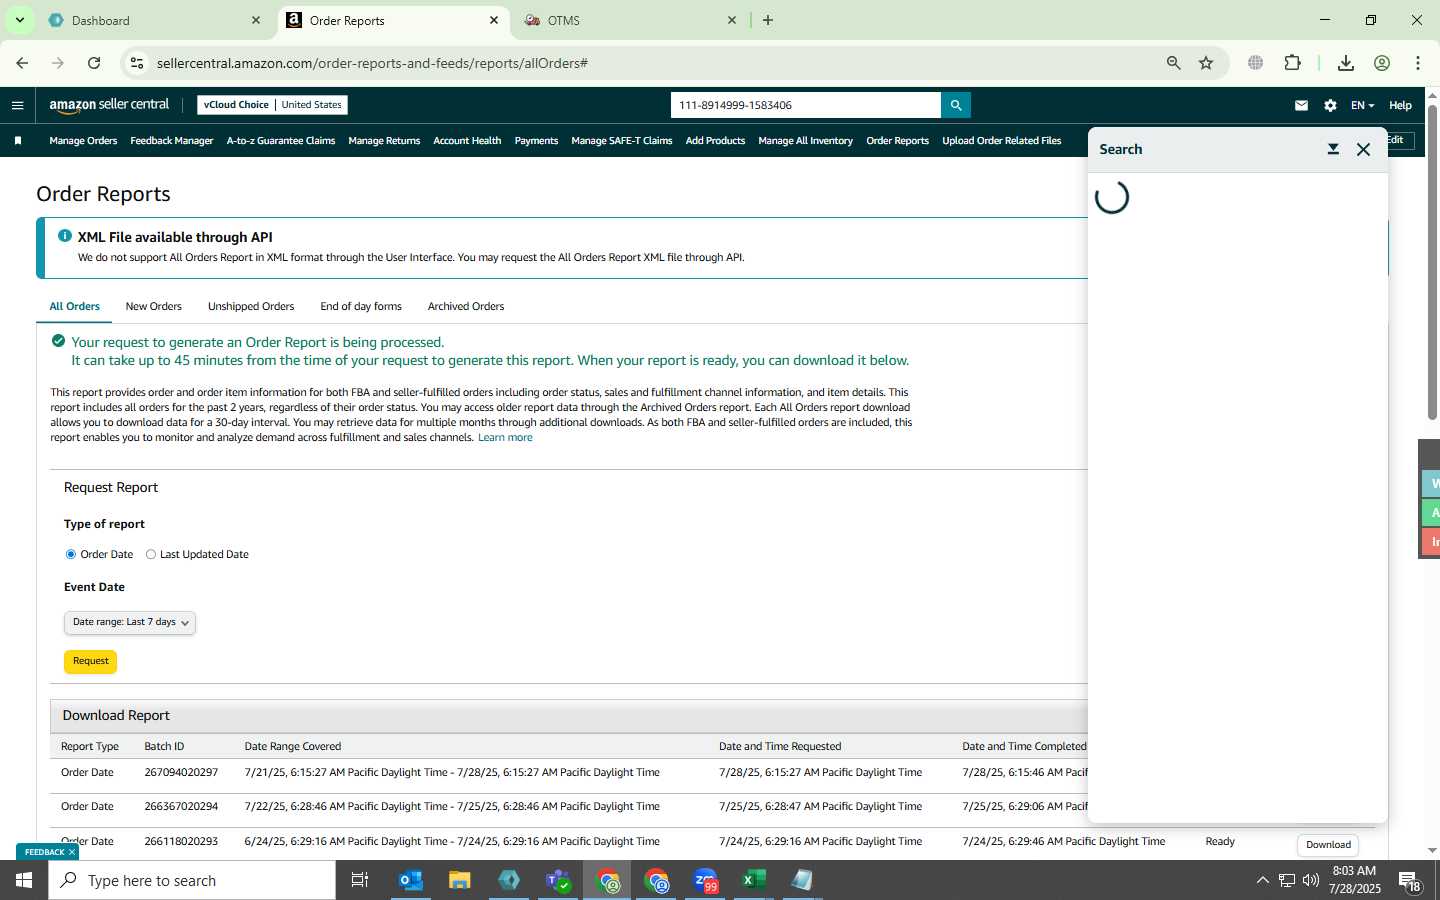This screenshot has height=900, width=1440.
Task: Click the site information icon in address bar
Action: (137, 63)
